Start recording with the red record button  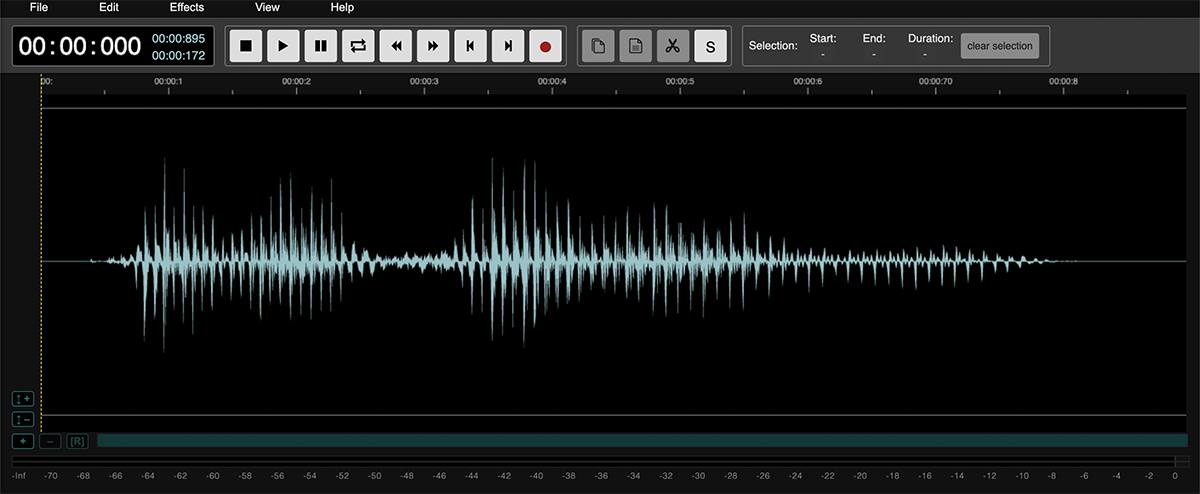545,46
